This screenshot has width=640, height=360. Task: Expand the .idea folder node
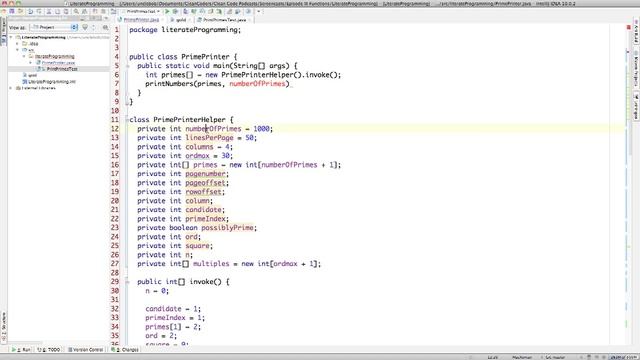17,43
